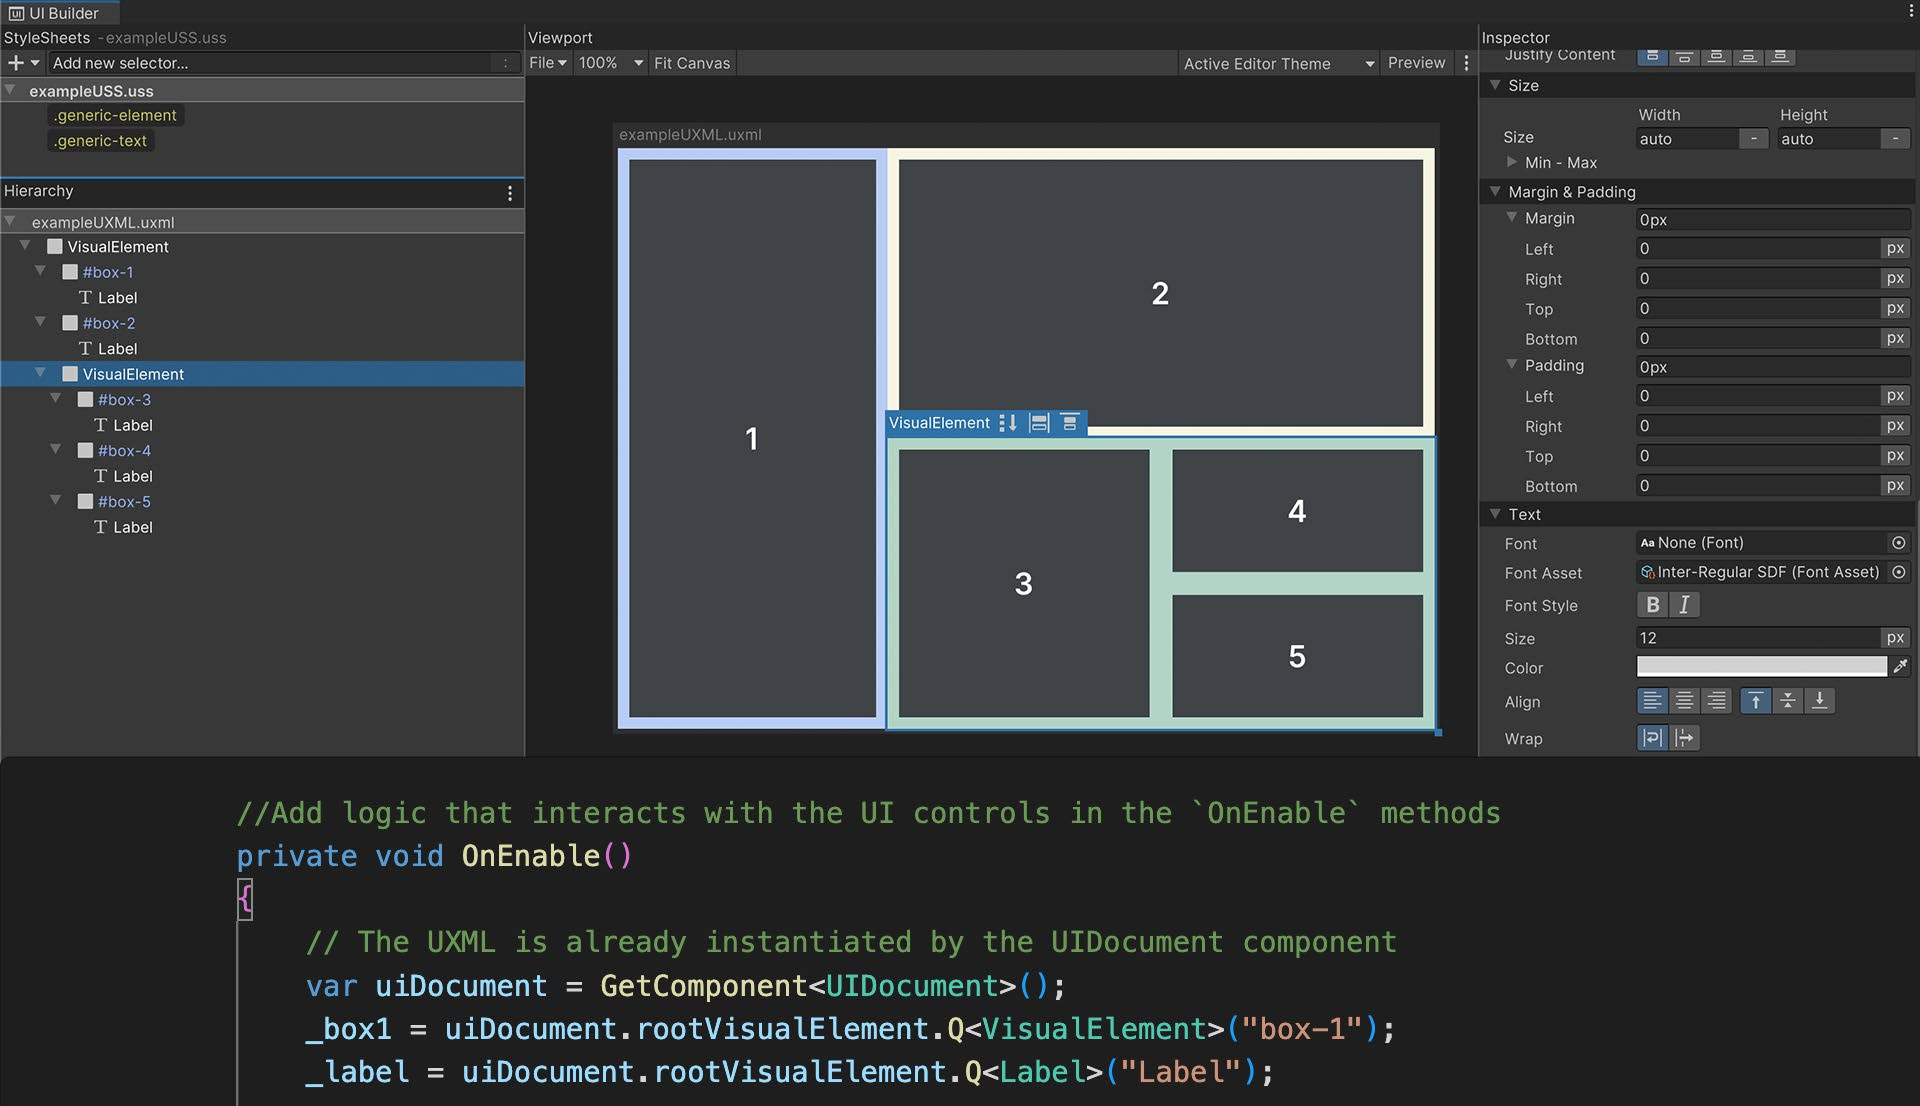Select the .generic-text selector
This screenshot has width=1920, height=1106.
point(101,141)
